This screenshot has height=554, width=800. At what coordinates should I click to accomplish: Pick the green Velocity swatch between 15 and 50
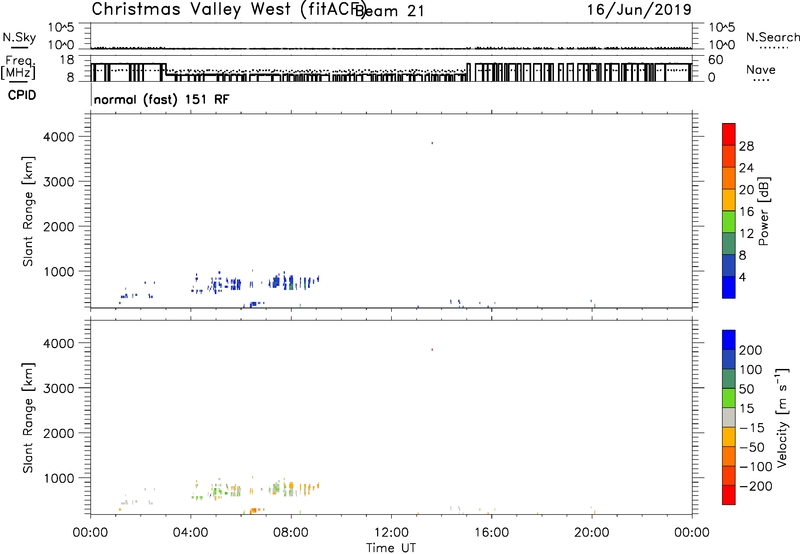coord(729,398)
